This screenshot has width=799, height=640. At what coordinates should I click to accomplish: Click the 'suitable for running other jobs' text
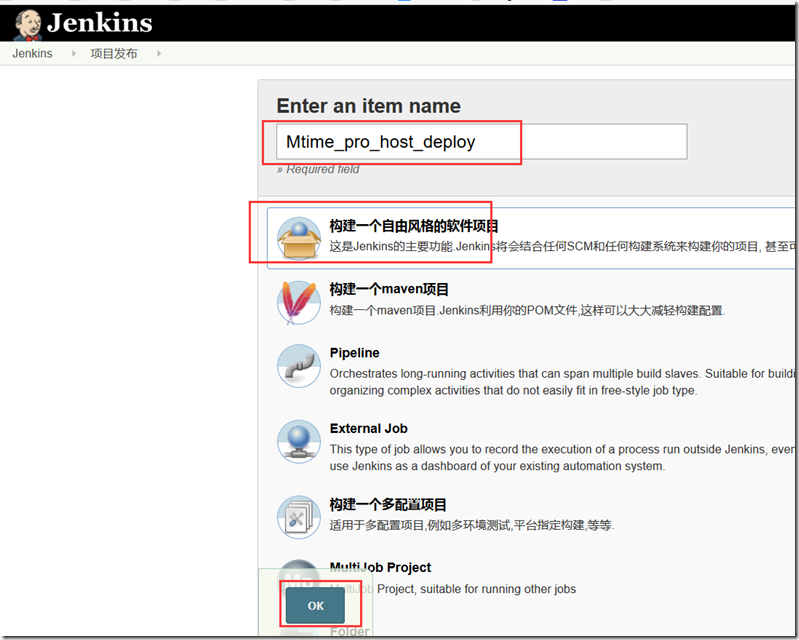[x=498, y=589]
